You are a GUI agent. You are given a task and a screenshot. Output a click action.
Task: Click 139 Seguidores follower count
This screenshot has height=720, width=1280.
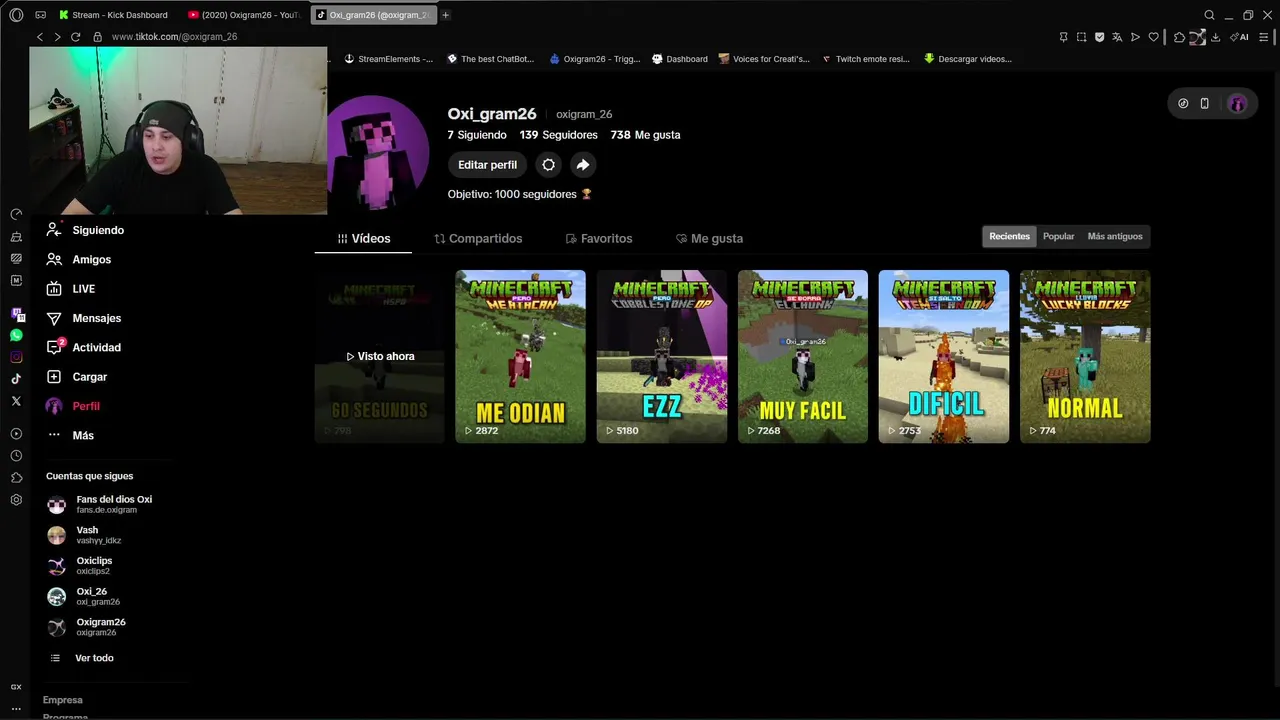coord(558,135)
